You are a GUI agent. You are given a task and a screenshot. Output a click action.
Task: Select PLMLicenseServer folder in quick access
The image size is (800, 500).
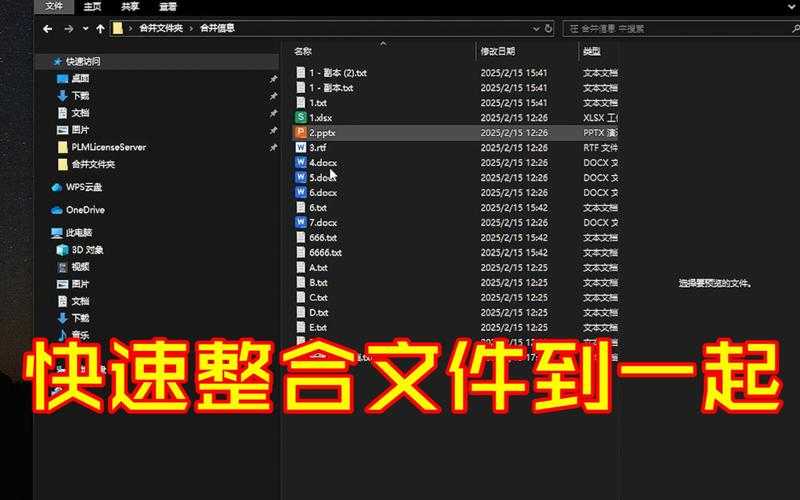(109, 147)
